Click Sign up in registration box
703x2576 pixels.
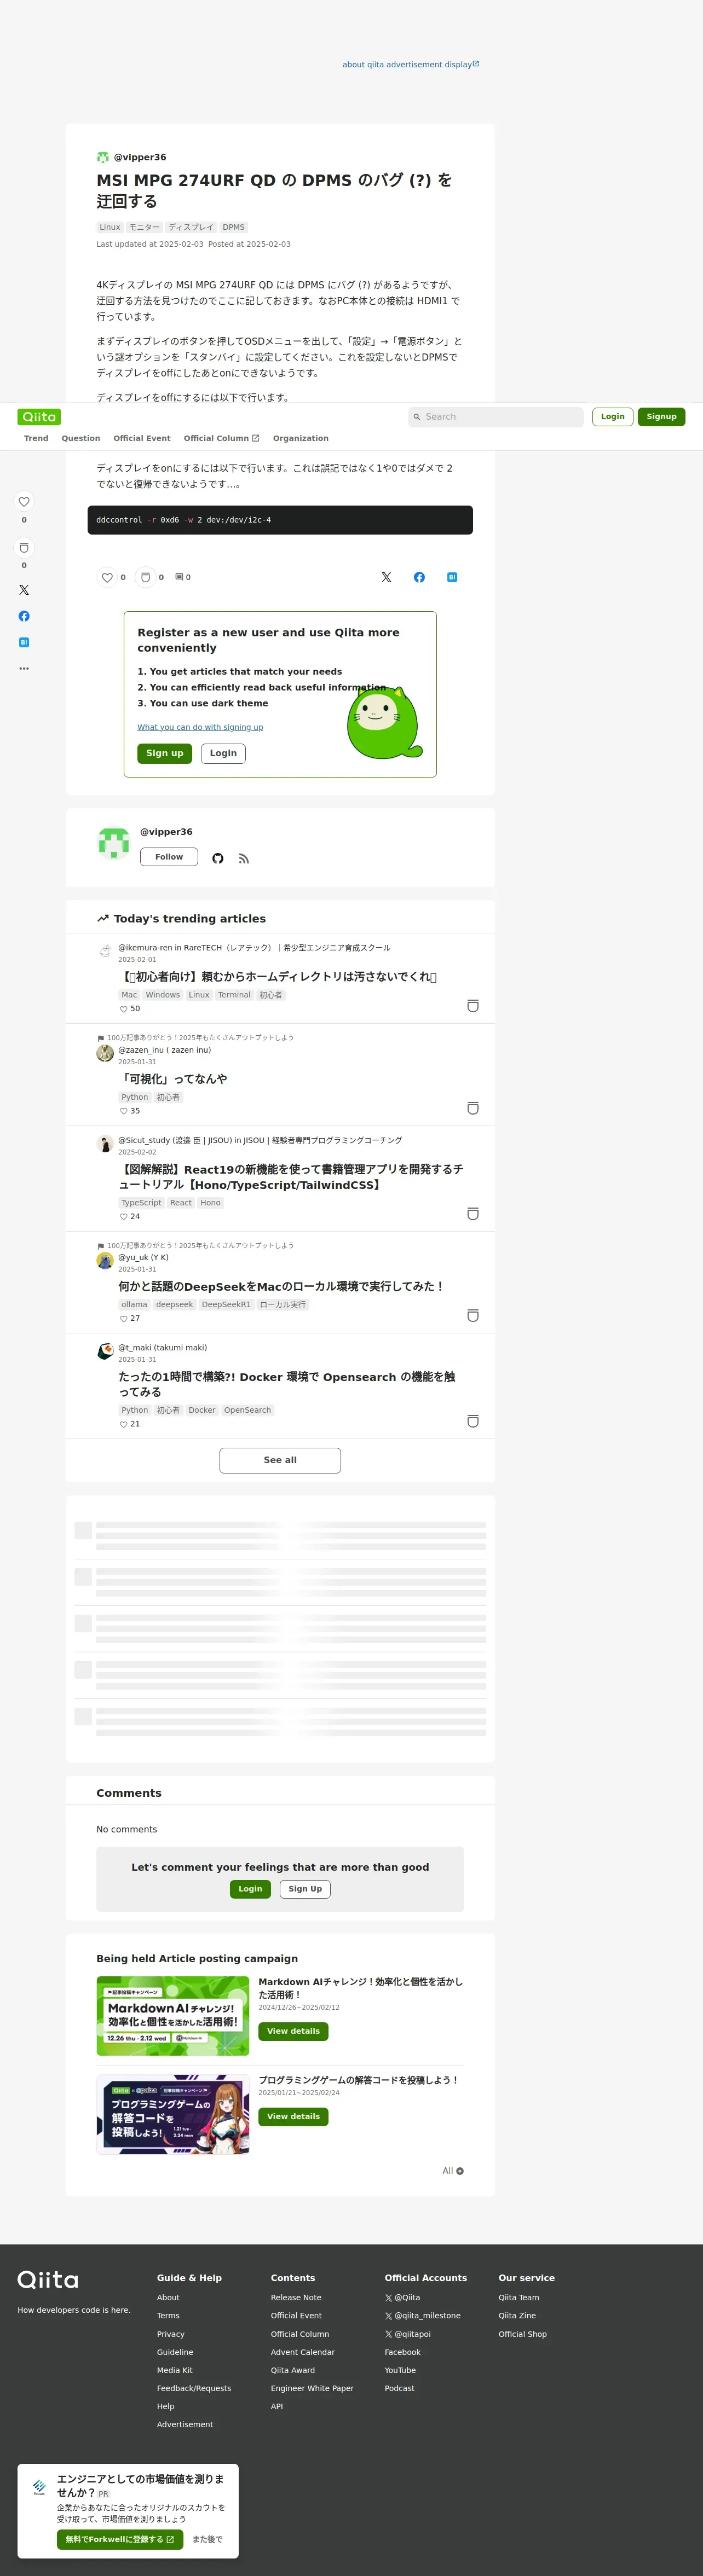165,753
